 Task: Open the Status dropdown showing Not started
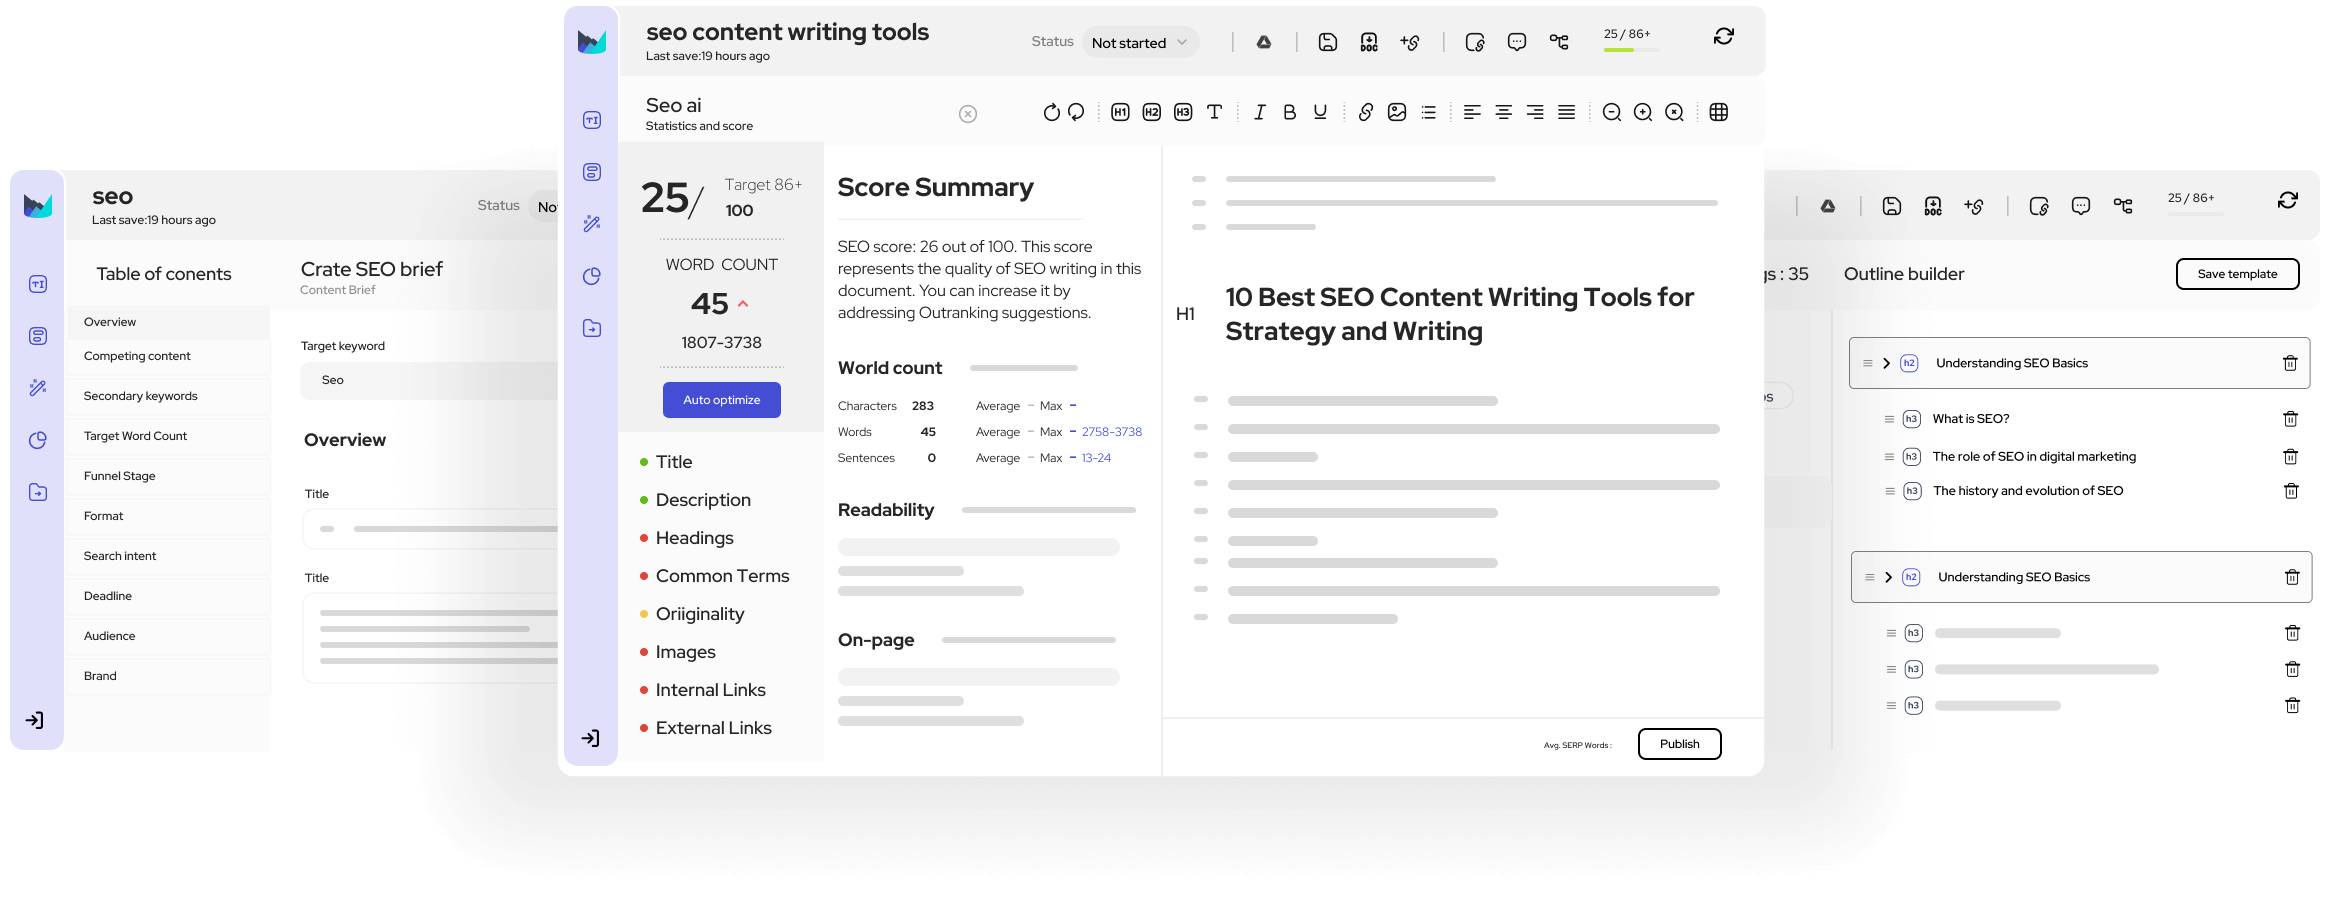pos(1140,42)
